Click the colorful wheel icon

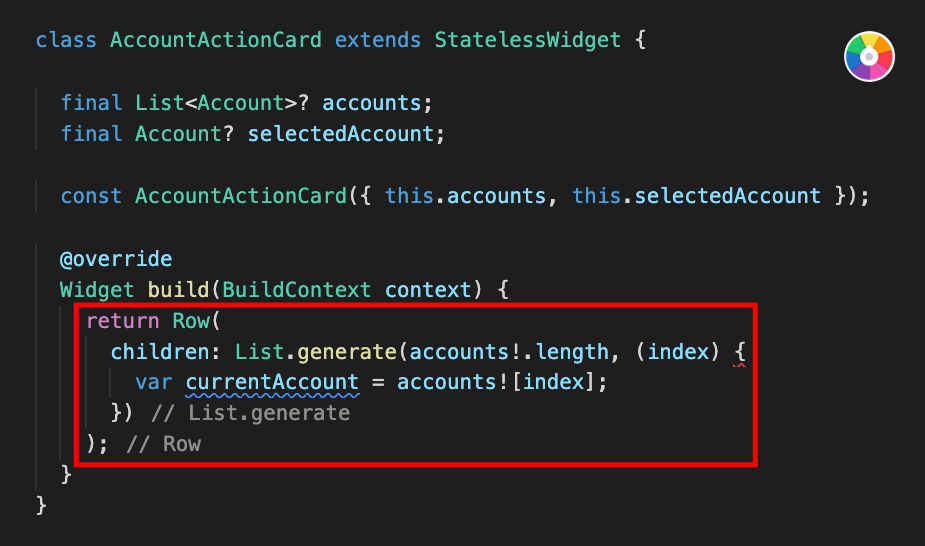click(x=869, y=57)
